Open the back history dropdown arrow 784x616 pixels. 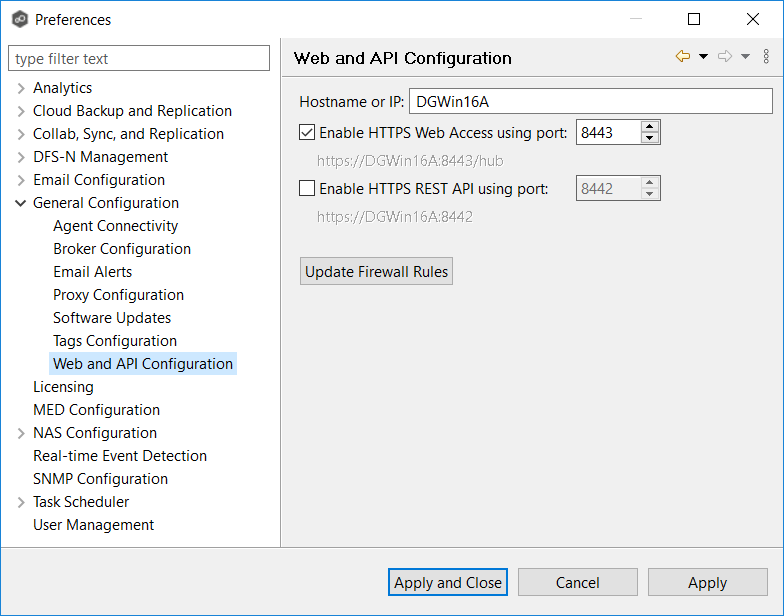pos(704,57)
